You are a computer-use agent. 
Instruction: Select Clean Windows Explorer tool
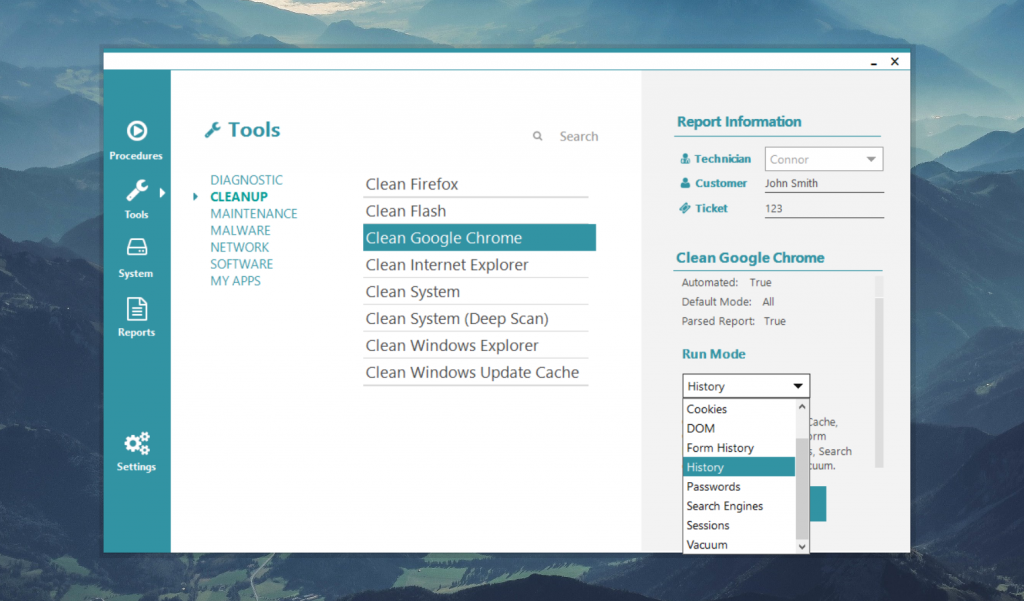pos(475,345)
